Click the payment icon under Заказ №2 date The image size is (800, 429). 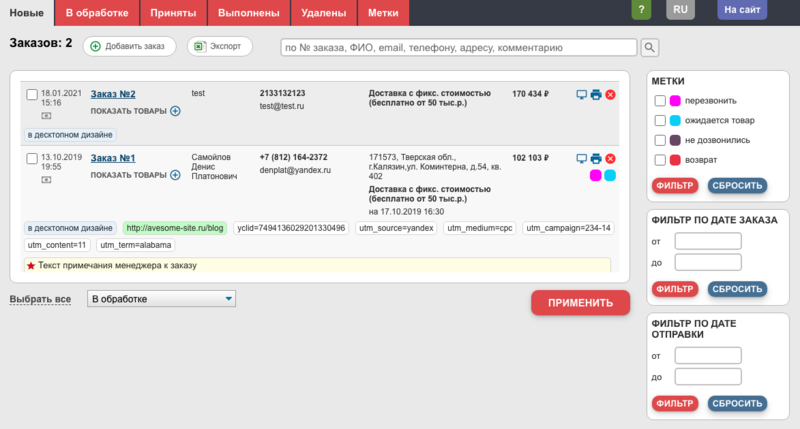point(46,116)
